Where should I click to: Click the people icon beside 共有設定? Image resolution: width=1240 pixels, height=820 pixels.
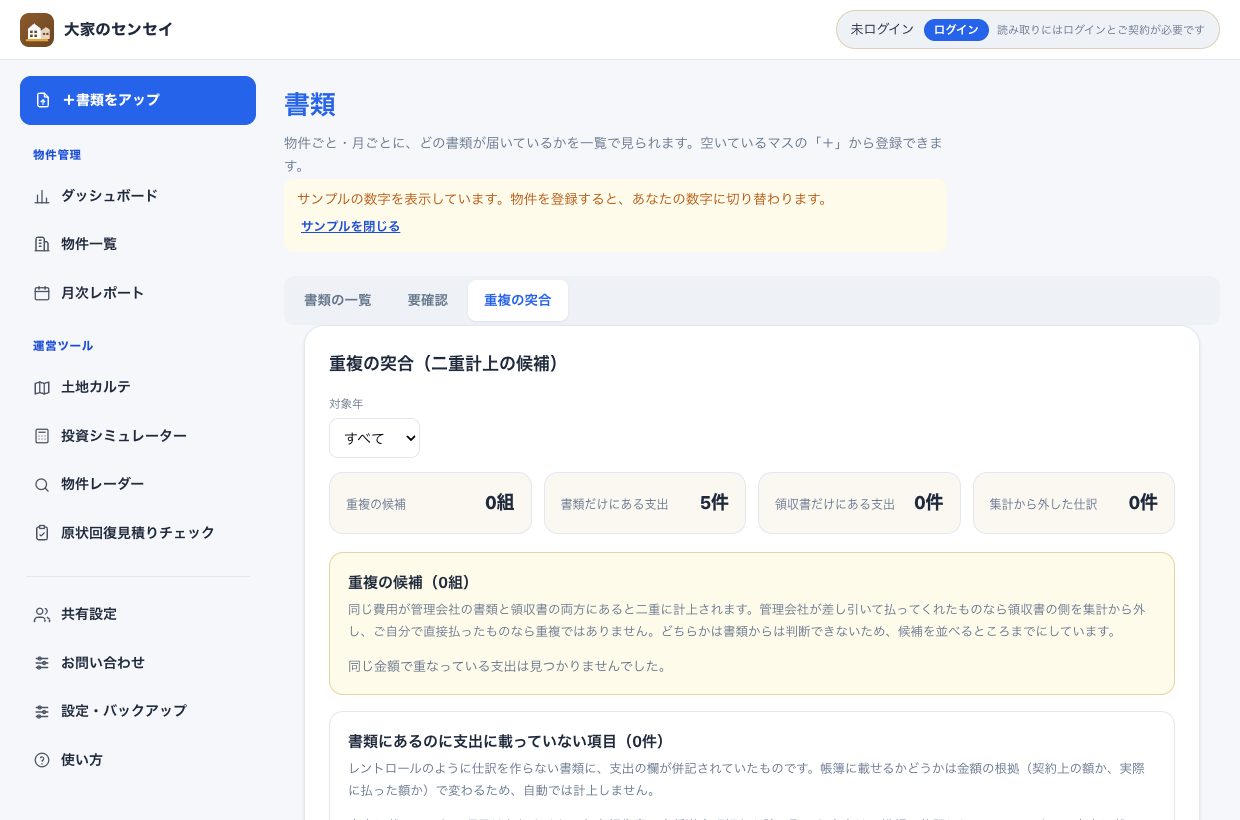[42, 614]
